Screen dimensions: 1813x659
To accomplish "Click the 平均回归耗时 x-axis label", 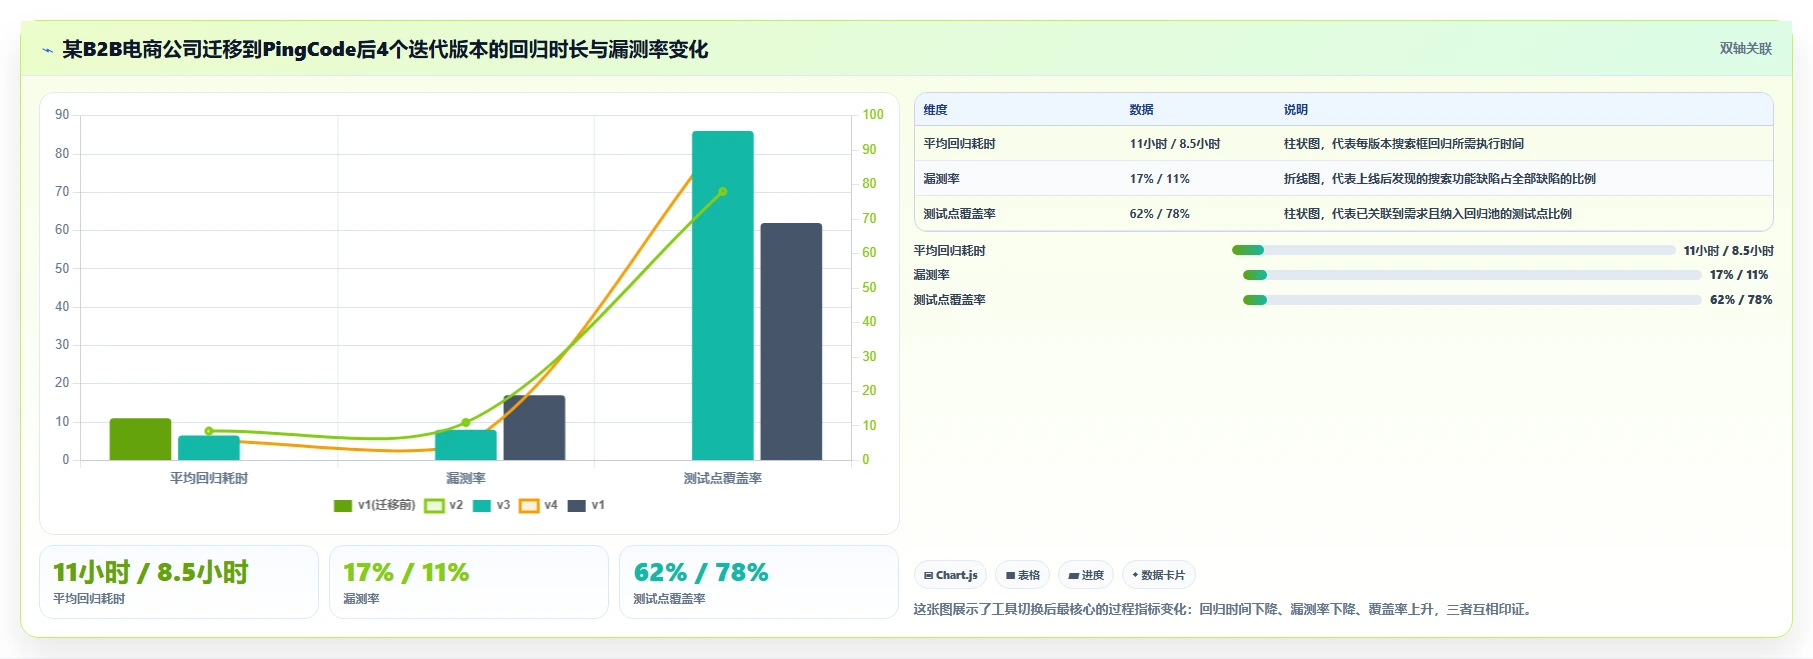I will (209, 479).
